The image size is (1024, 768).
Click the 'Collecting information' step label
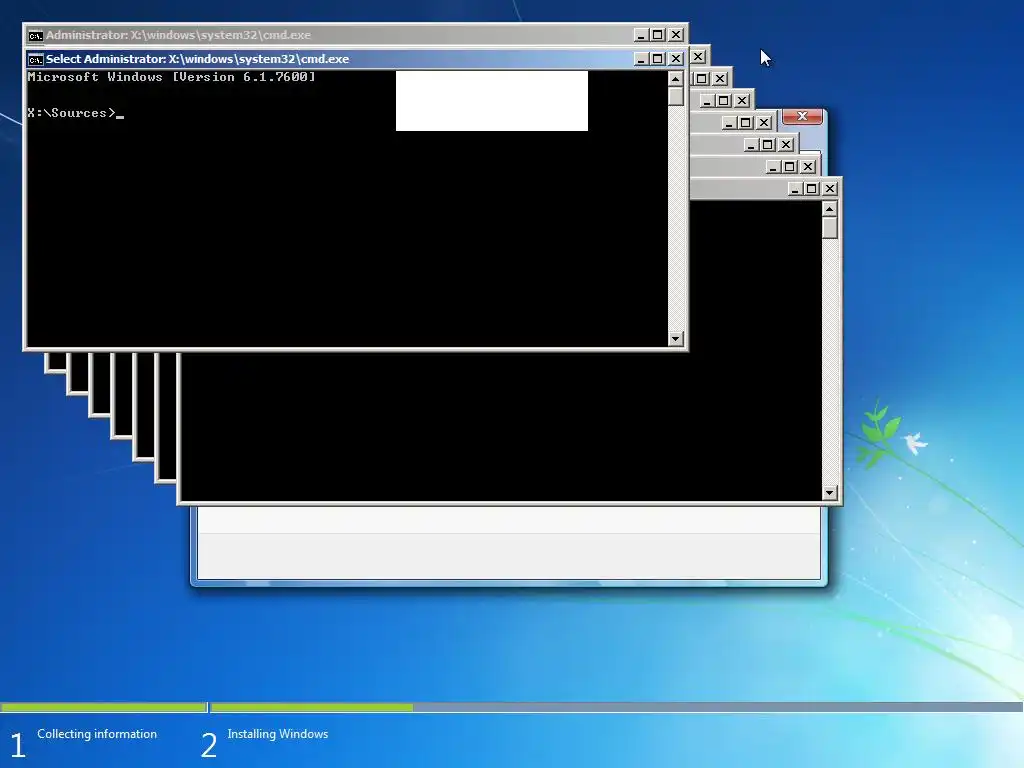pos(97,734)
